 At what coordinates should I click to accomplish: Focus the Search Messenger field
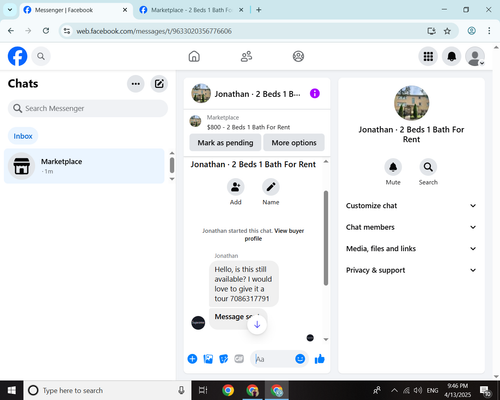click(88, 108)
